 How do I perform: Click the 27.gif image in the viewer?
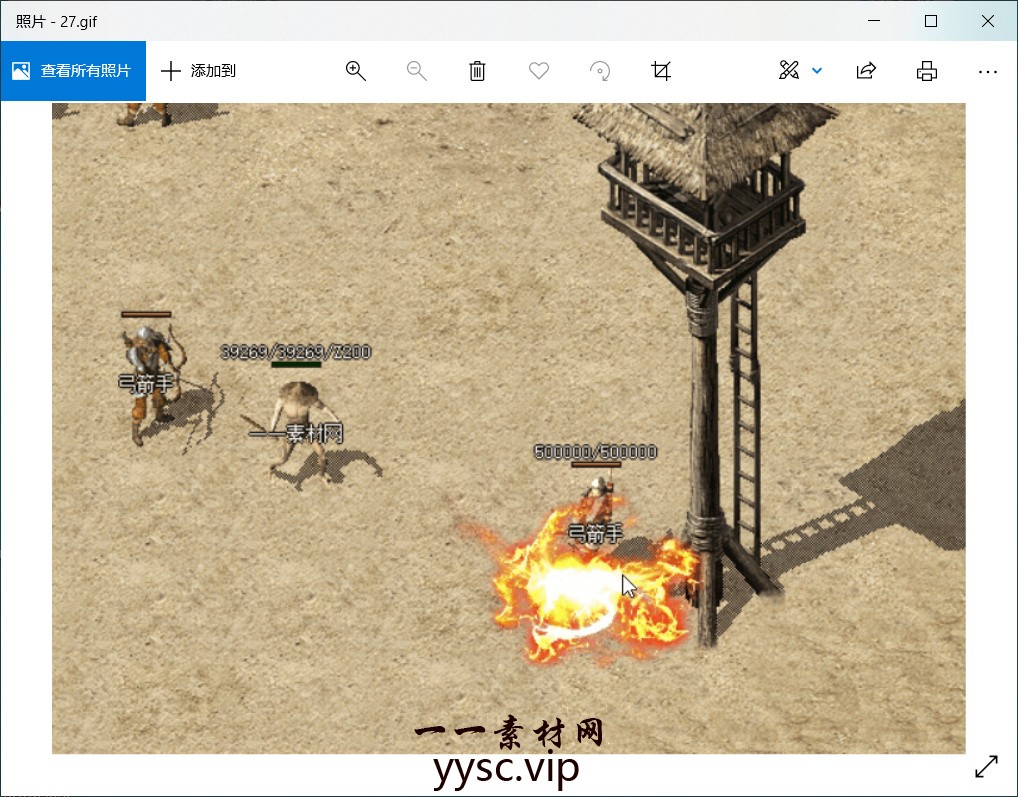[x=509, y=428]
